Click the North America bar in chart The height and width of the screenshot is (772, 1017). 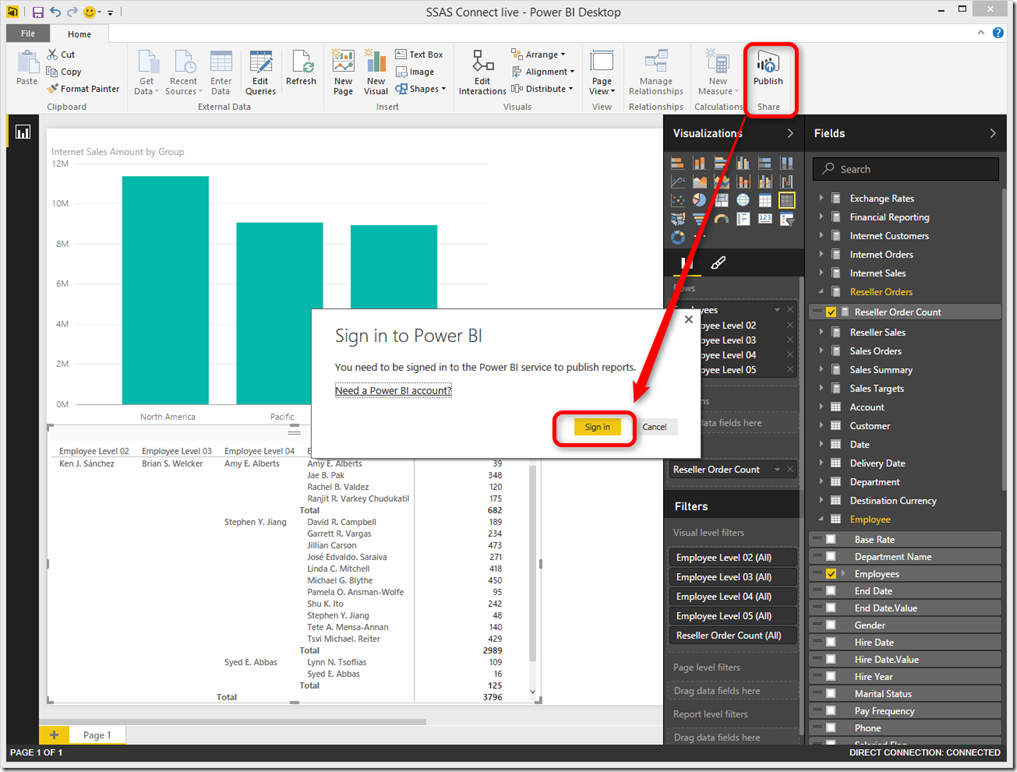point(165,290)
